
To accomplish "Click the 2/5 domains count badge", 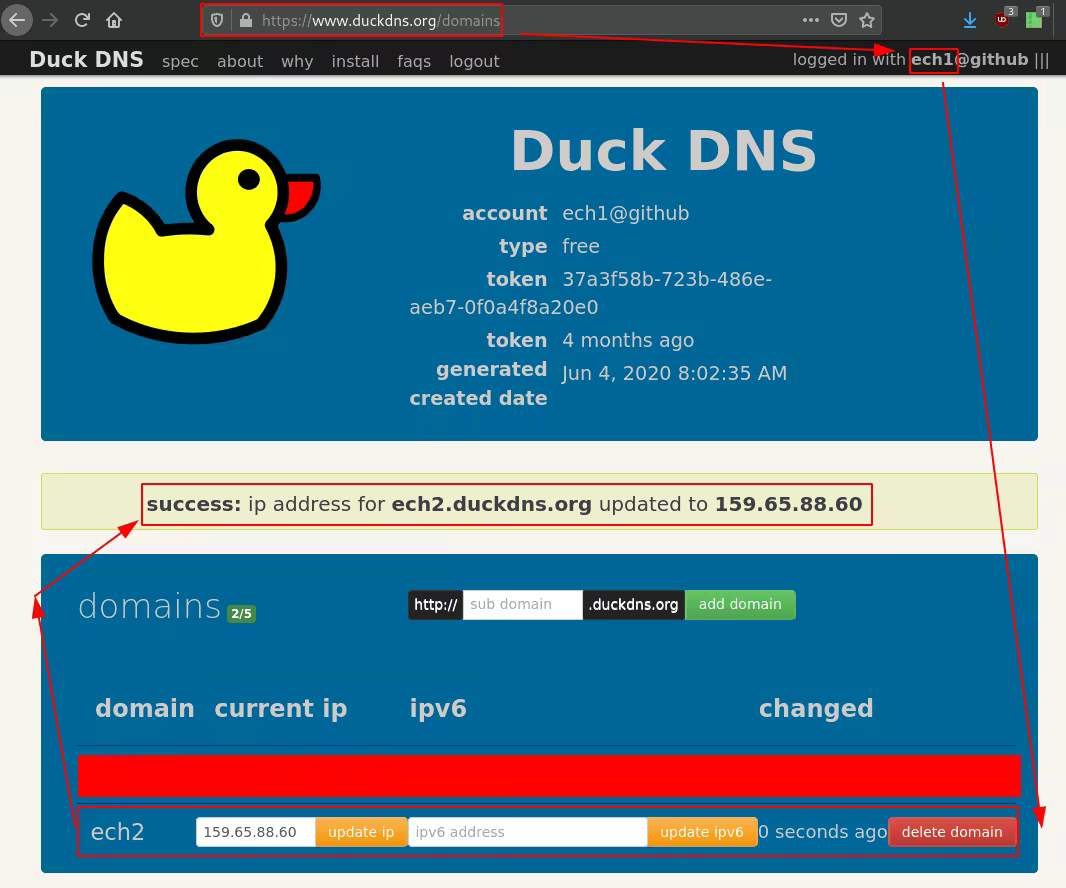I will [241, 613].
